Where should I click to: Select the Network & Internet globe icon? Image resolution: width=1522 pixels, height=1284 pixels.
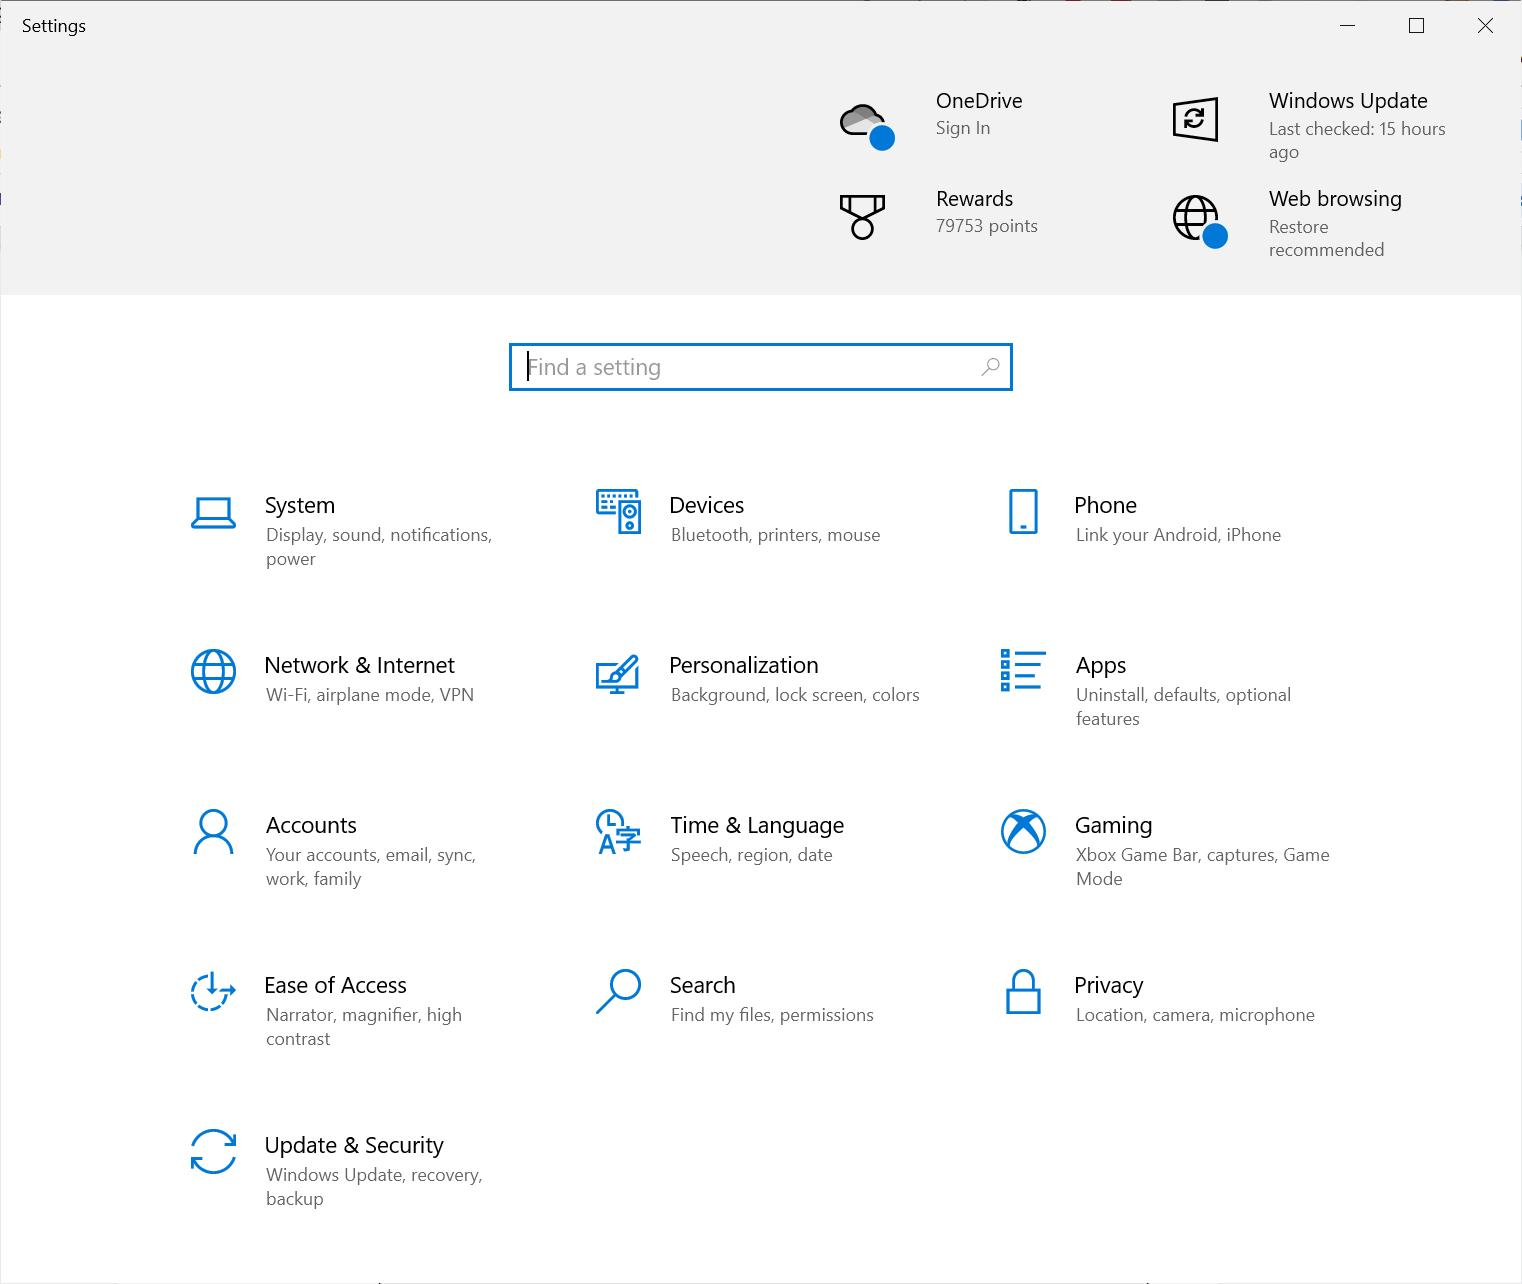click(x=213, y=672)
